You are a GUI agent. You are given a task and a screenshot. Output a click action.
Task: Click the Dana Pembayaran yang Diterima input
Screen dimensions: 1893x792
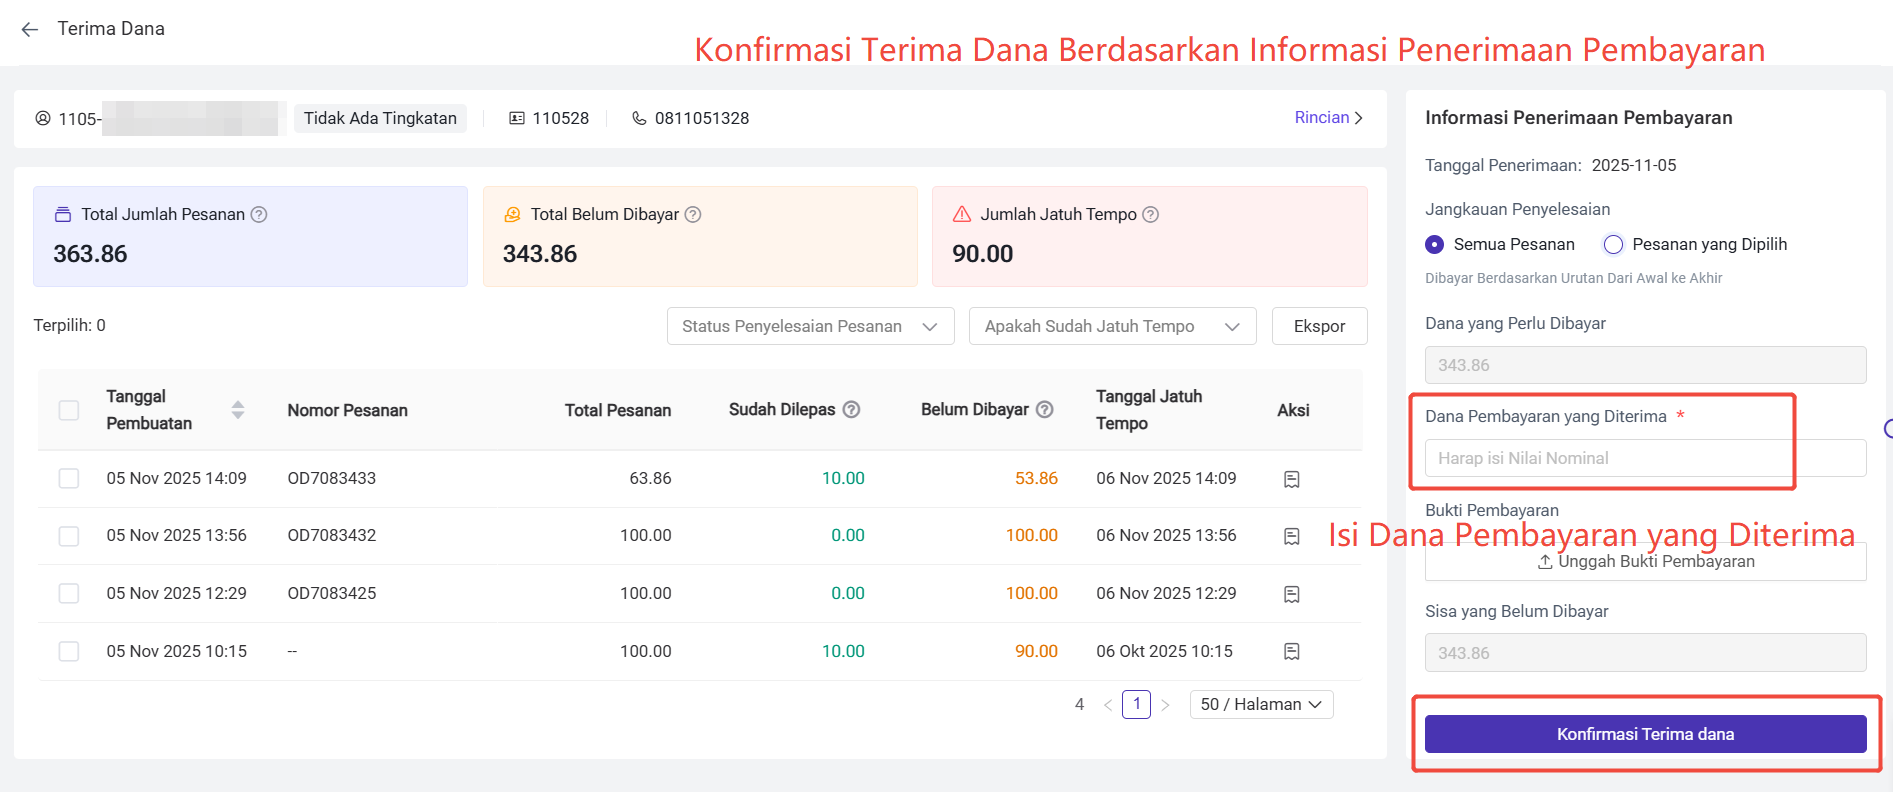1645,458
